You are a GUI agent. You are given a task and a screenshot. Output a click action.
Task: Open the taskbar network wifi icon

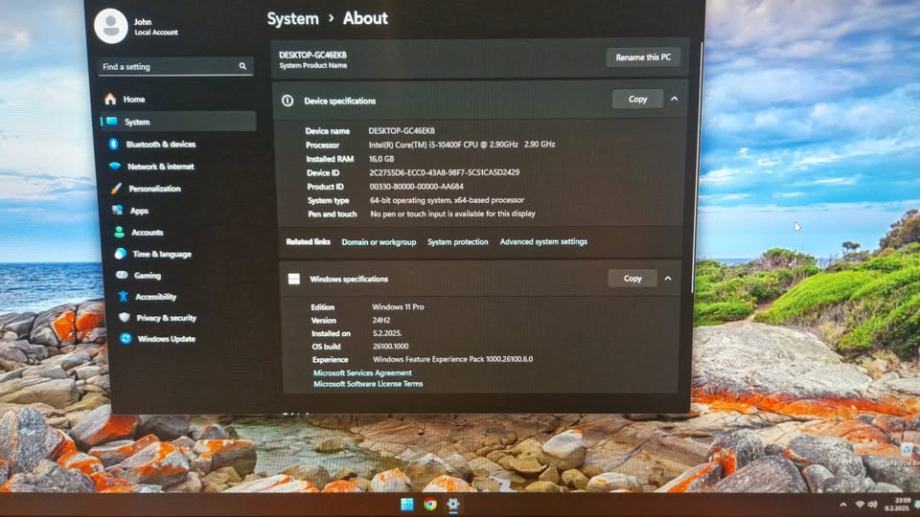tap(860, 505)
